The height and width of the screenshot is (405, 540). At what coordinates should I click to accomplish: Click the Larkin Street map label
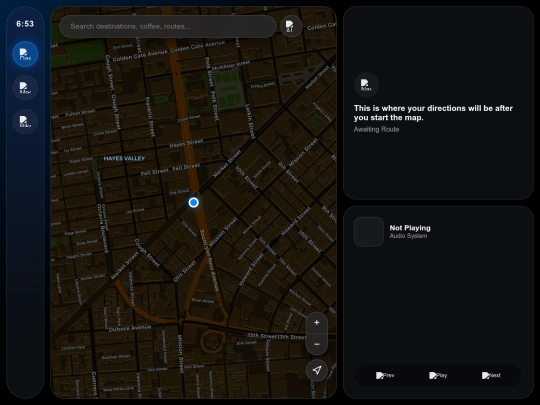pyautogui.click(x=250, y=121)
